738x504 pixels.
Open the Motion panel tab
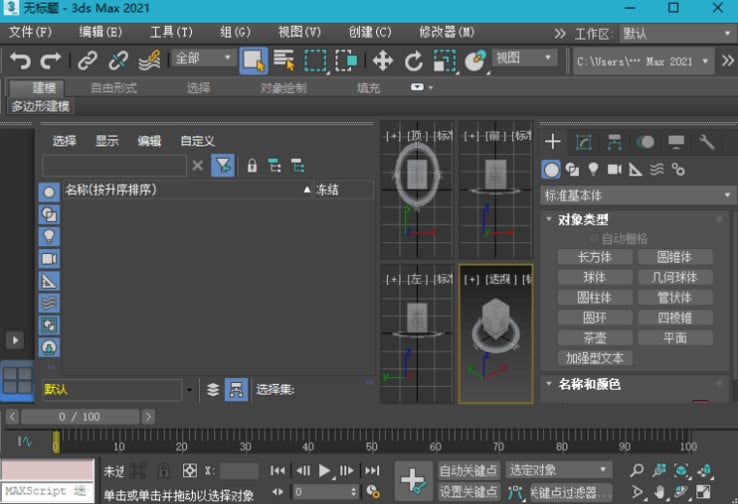(645, 142)
